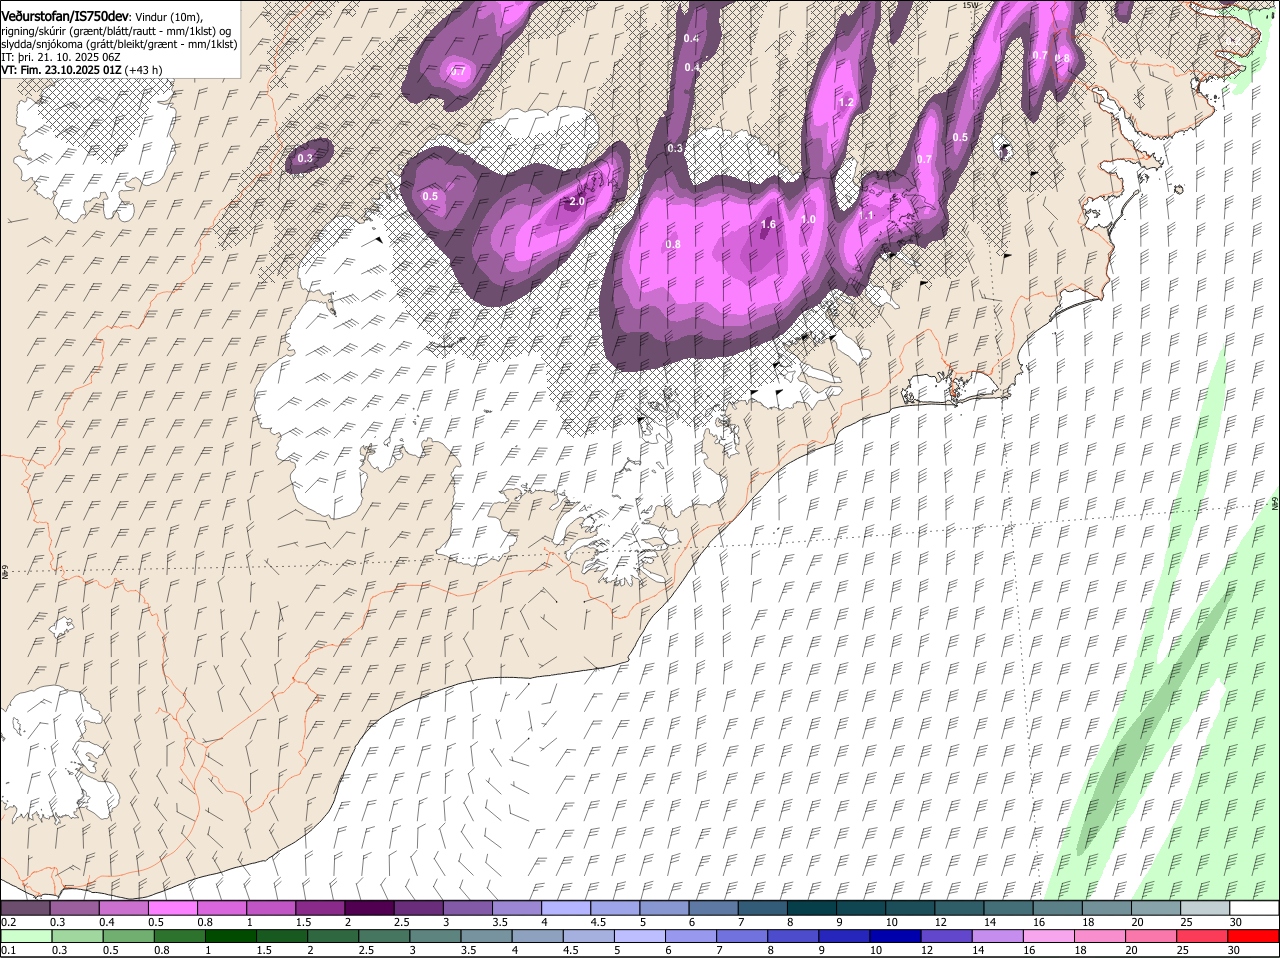This screenshot has height=958, width=1280.
Task: Pick the dark blue 10–12 rain scale swatch
Action: pos(896,936)
